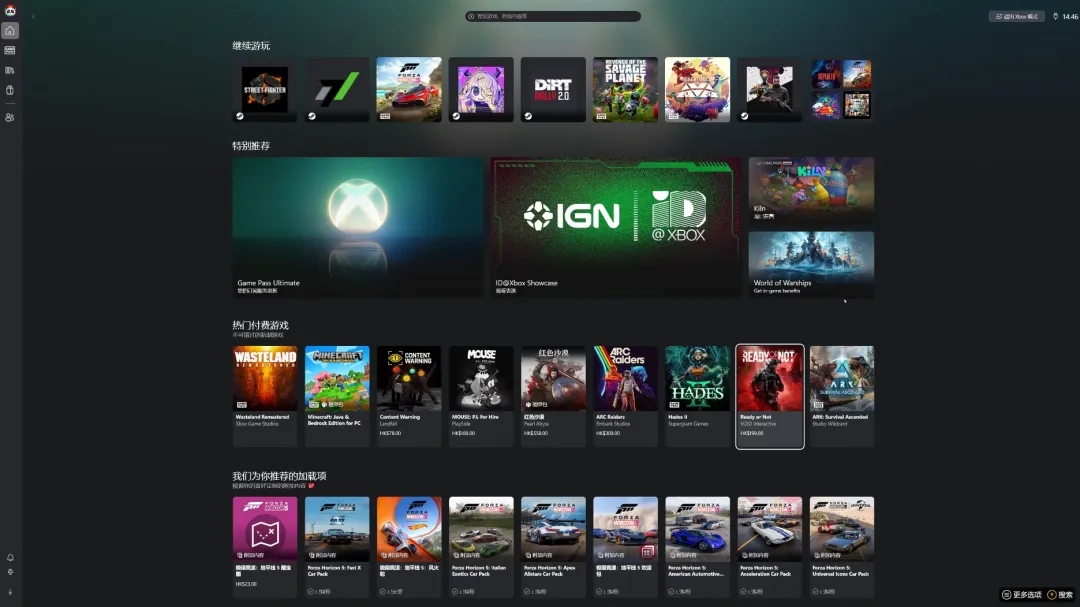The image size is (1080, 607).
Task: Open the green slash logo game tile
Action: point(337,90)
